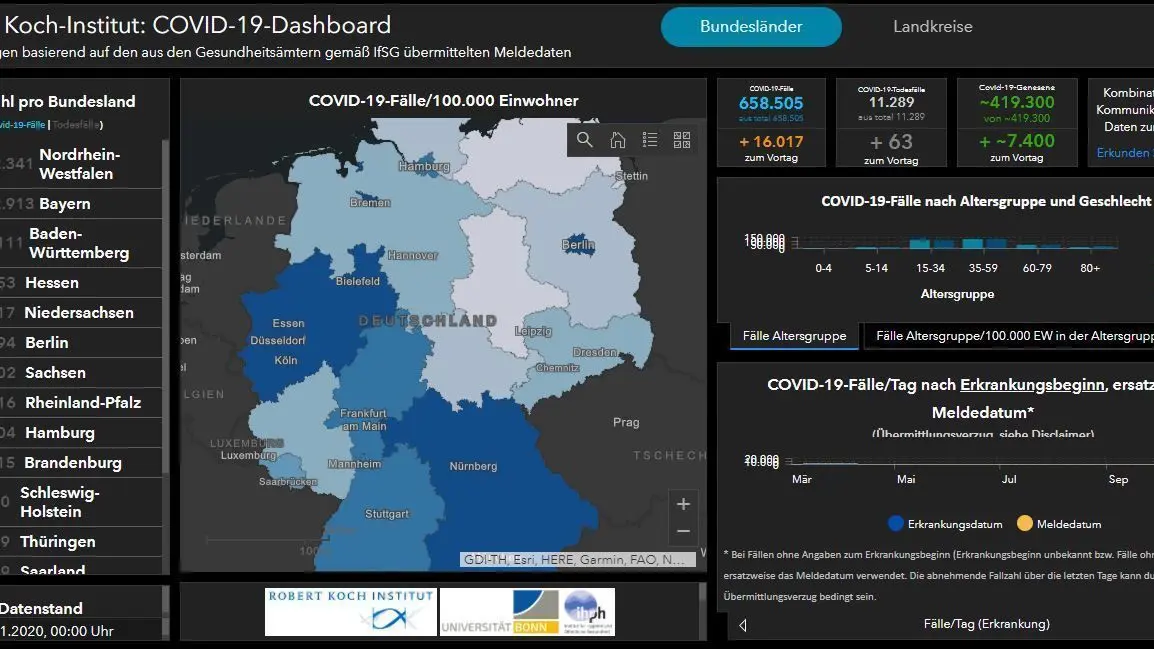Reset map to home extent
1154x649 pixels.
[x=617, y=140]
